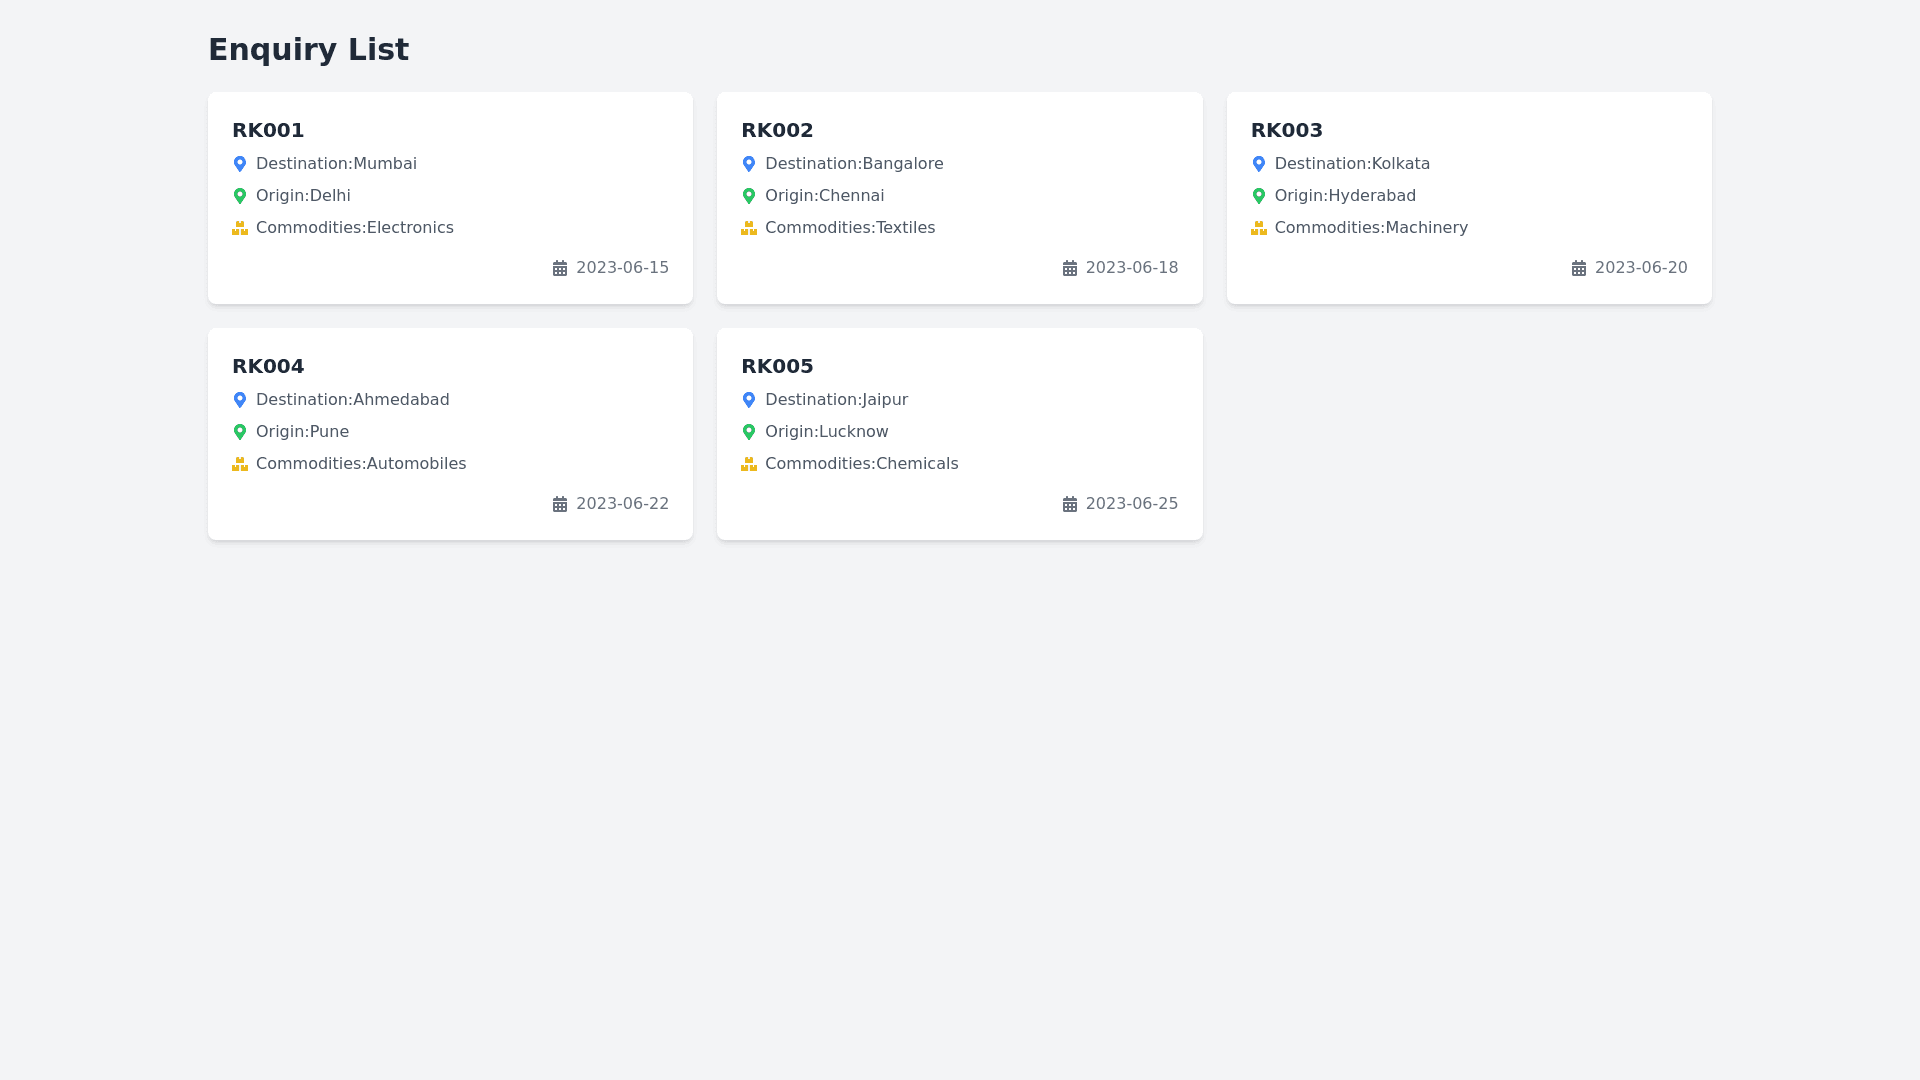
Task: Click the calendar icon beside 2023-06-18
Action: point(1069,268)
